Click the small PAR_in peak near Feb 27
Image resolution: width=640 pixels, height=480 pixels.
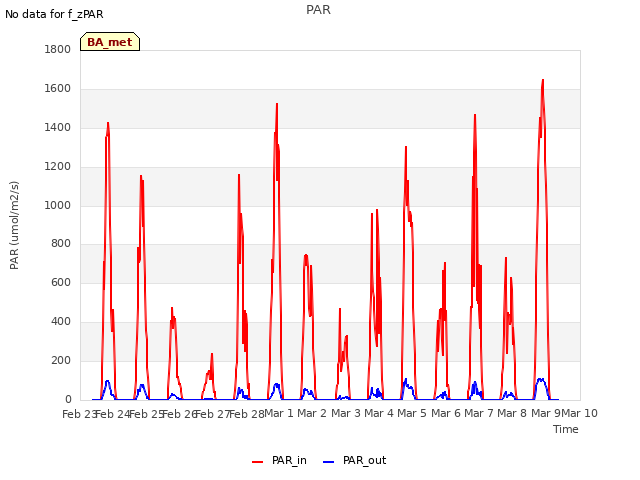pyautogui.click(x=212, y=354)
